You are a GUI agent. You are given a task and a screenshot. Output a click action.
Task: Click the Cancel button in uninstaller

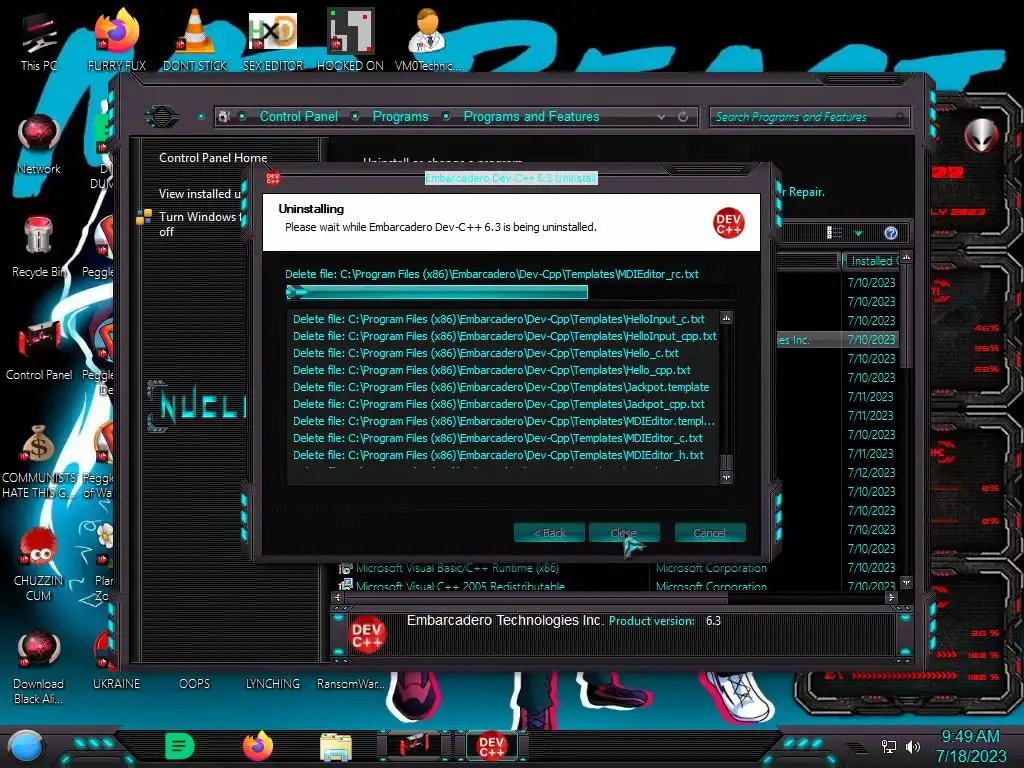pos(709,533)
